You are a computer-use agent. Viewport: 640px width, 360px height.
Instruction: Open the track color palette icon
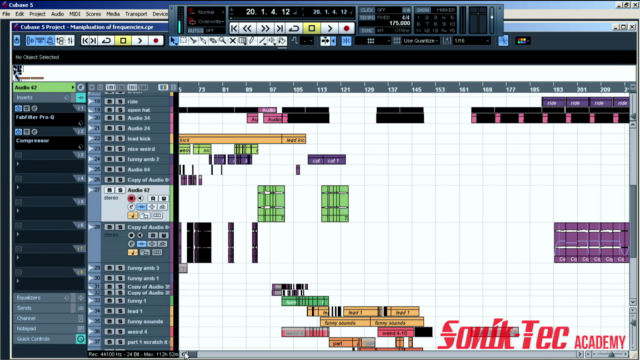[x=523, y=41]
